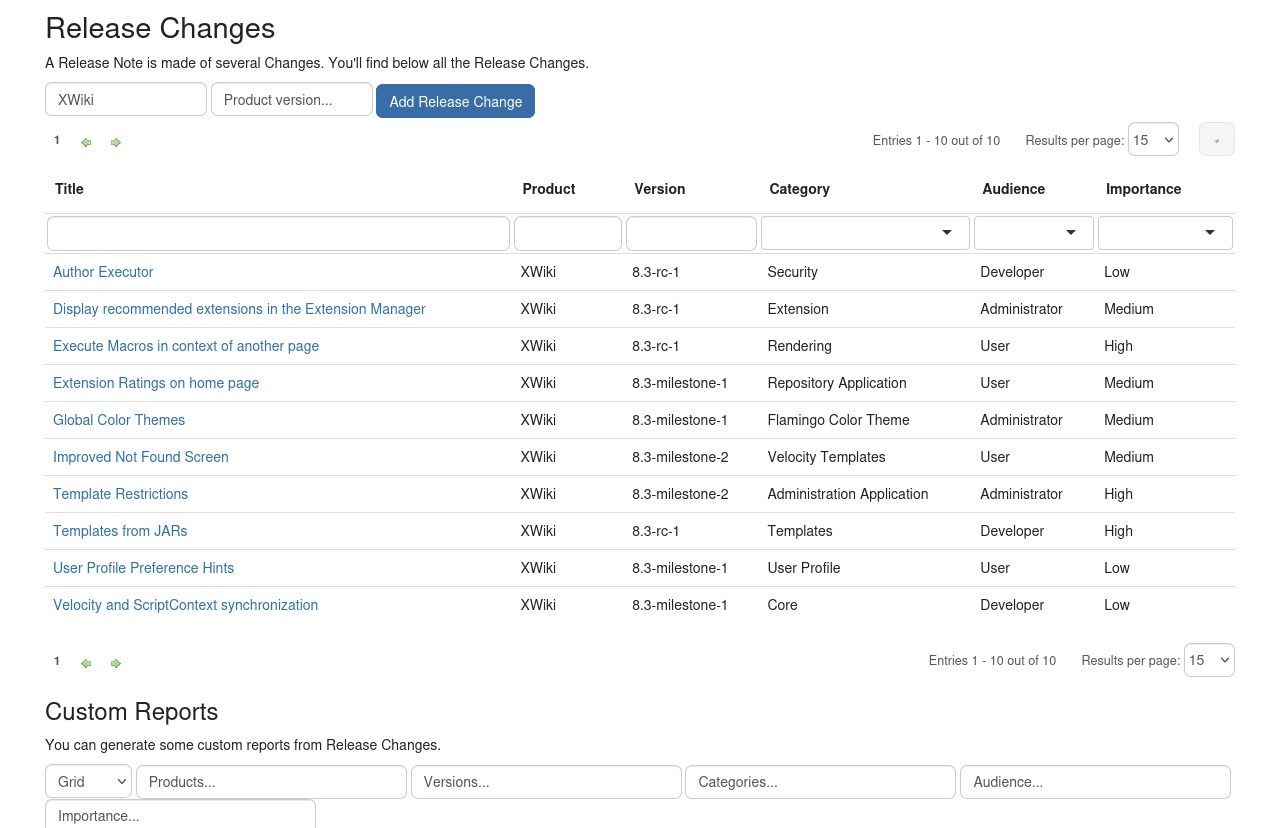This screenshot has width=1280, height=828.
Task: Click the Administration Application category cell
Action: pos(848,494)
